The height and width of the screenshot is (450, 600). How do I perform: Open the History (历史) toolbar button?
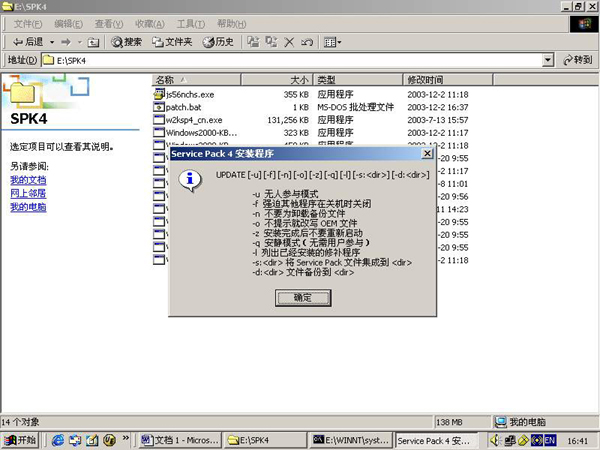click(218, 42)
